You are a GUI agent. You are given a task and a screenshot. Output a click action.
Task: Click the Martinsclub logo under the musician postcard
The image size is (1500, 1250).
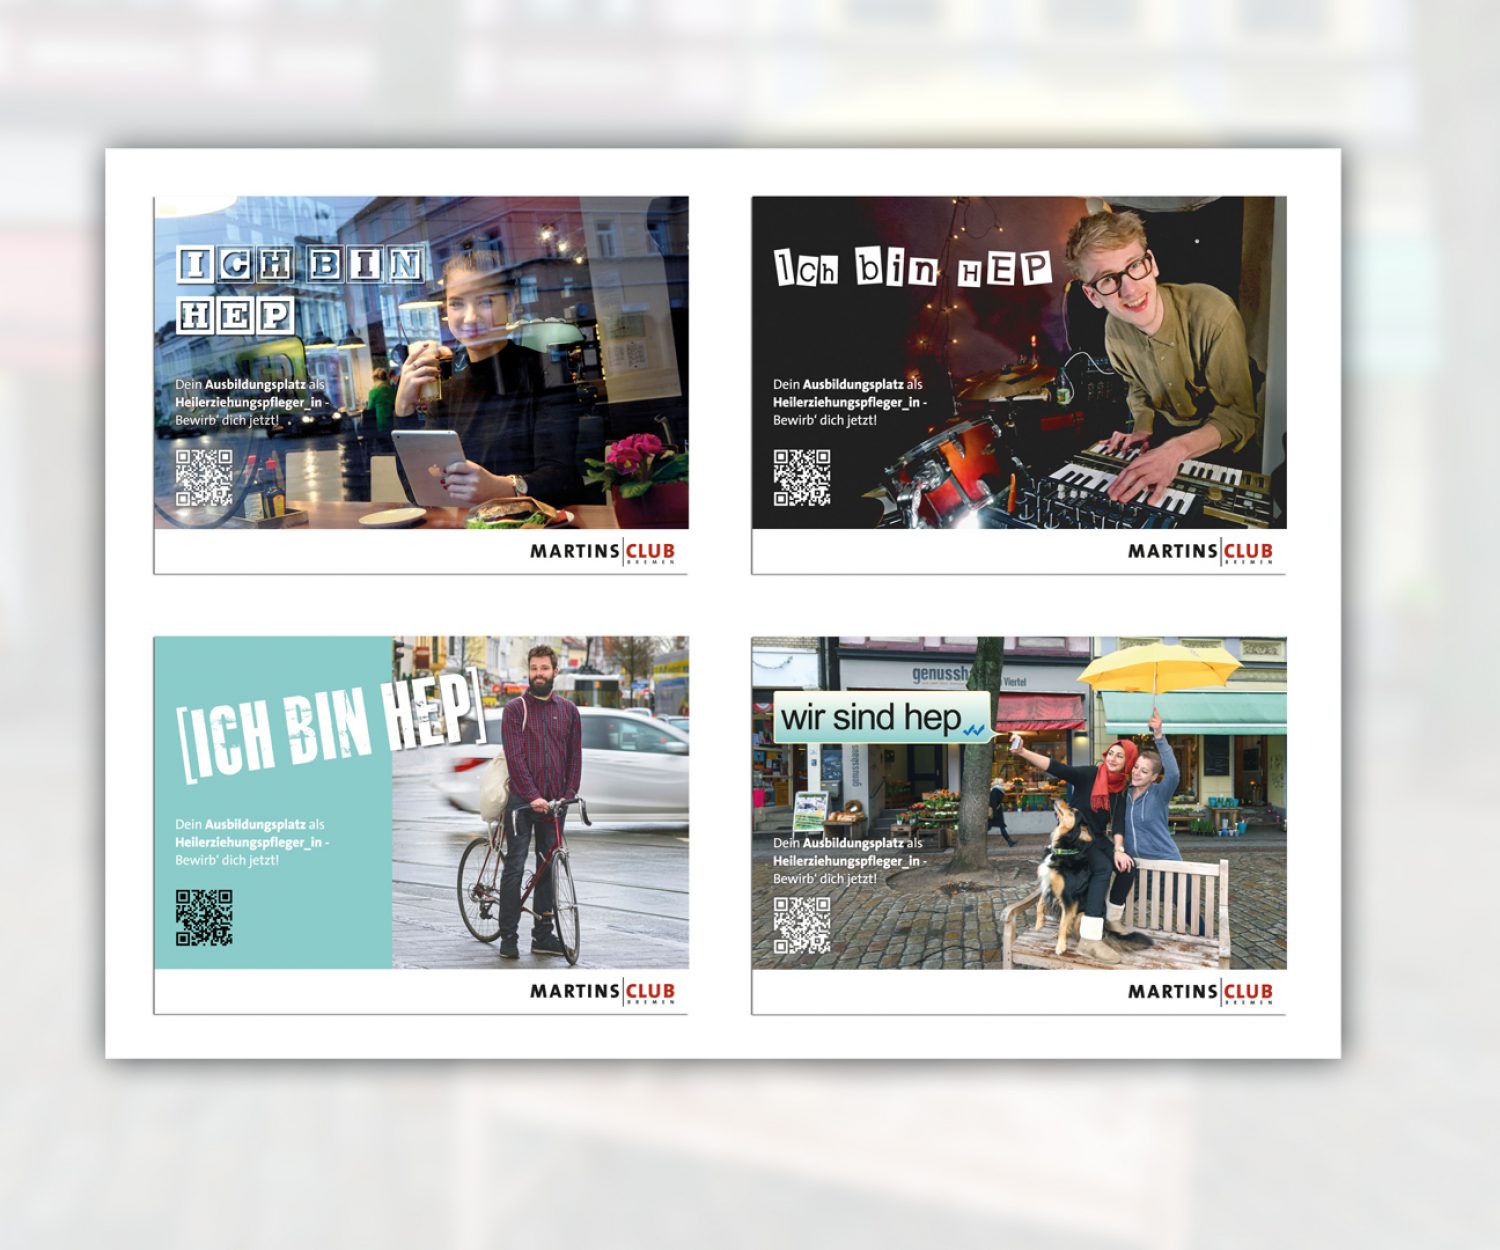click(1200, 551)
